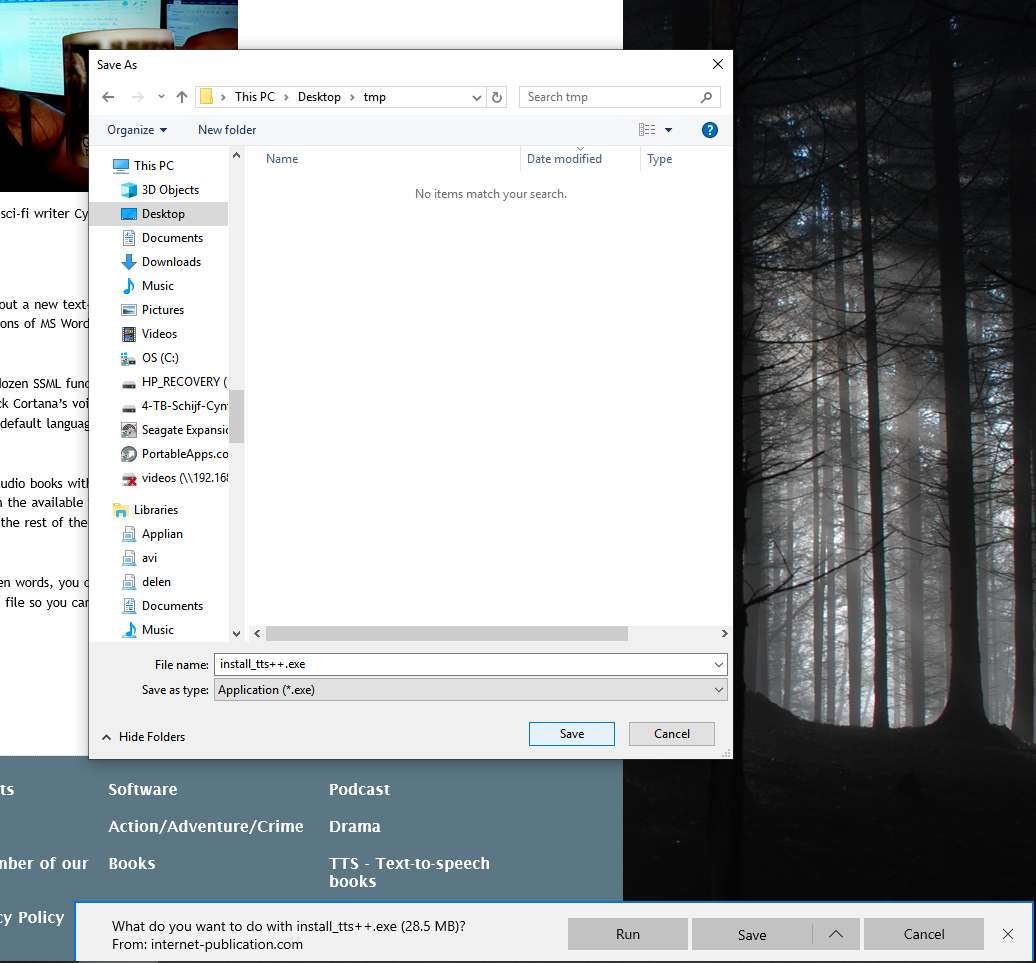Select This PC in the navigation tree

point(153,166)
